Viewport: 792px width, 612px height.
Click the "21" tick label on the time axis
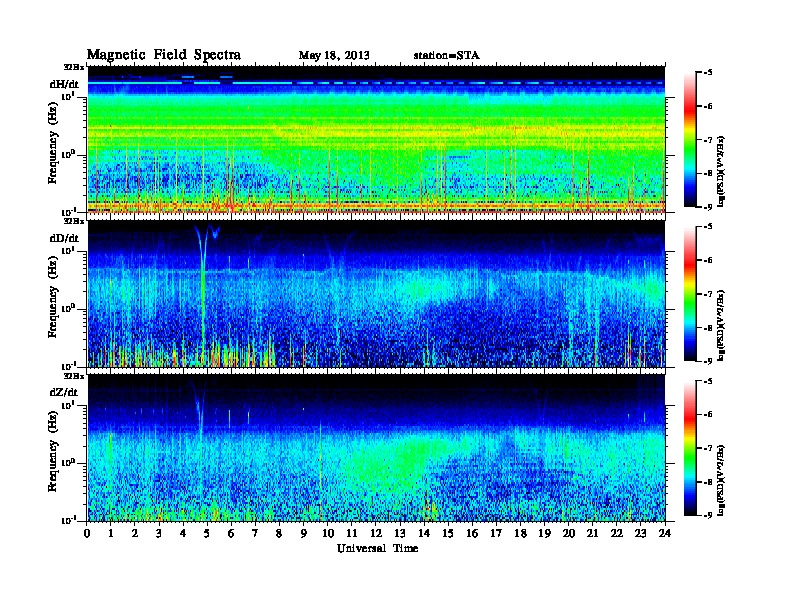pos(592,533)
